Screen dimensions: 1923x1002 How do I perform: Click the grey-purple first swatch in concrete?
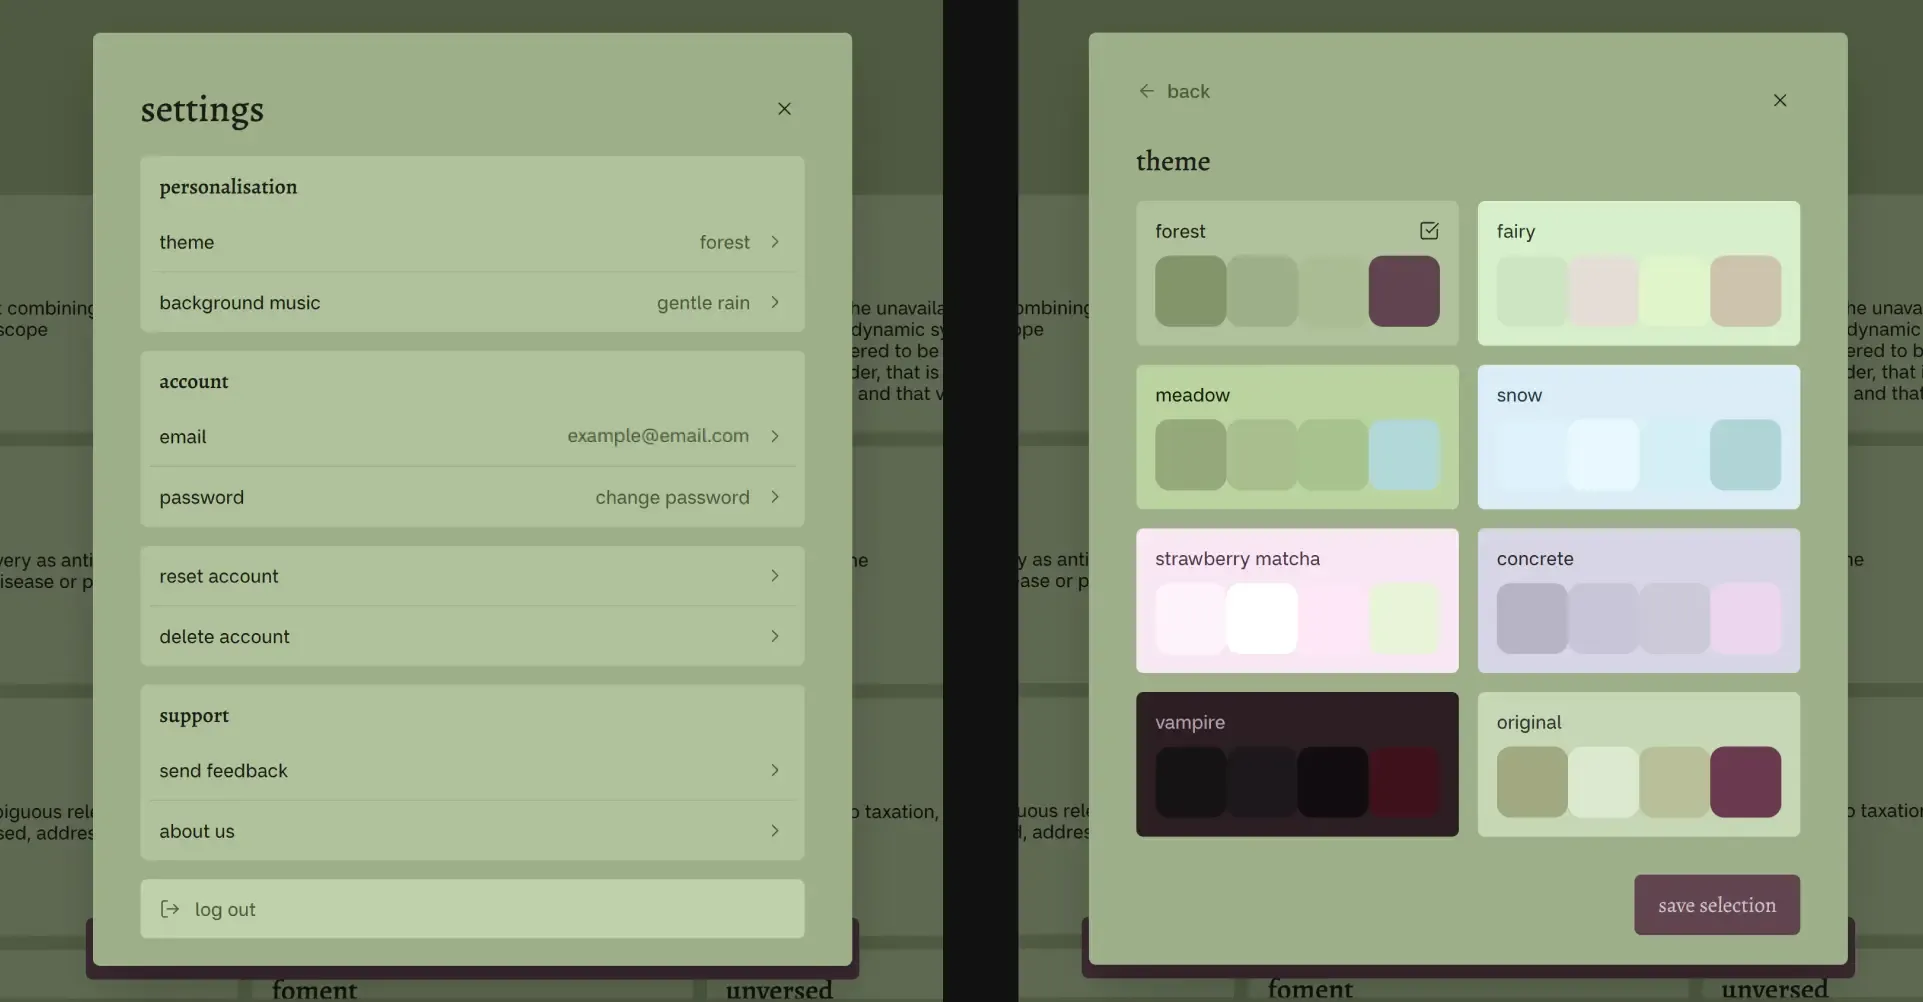(1532, 619)
